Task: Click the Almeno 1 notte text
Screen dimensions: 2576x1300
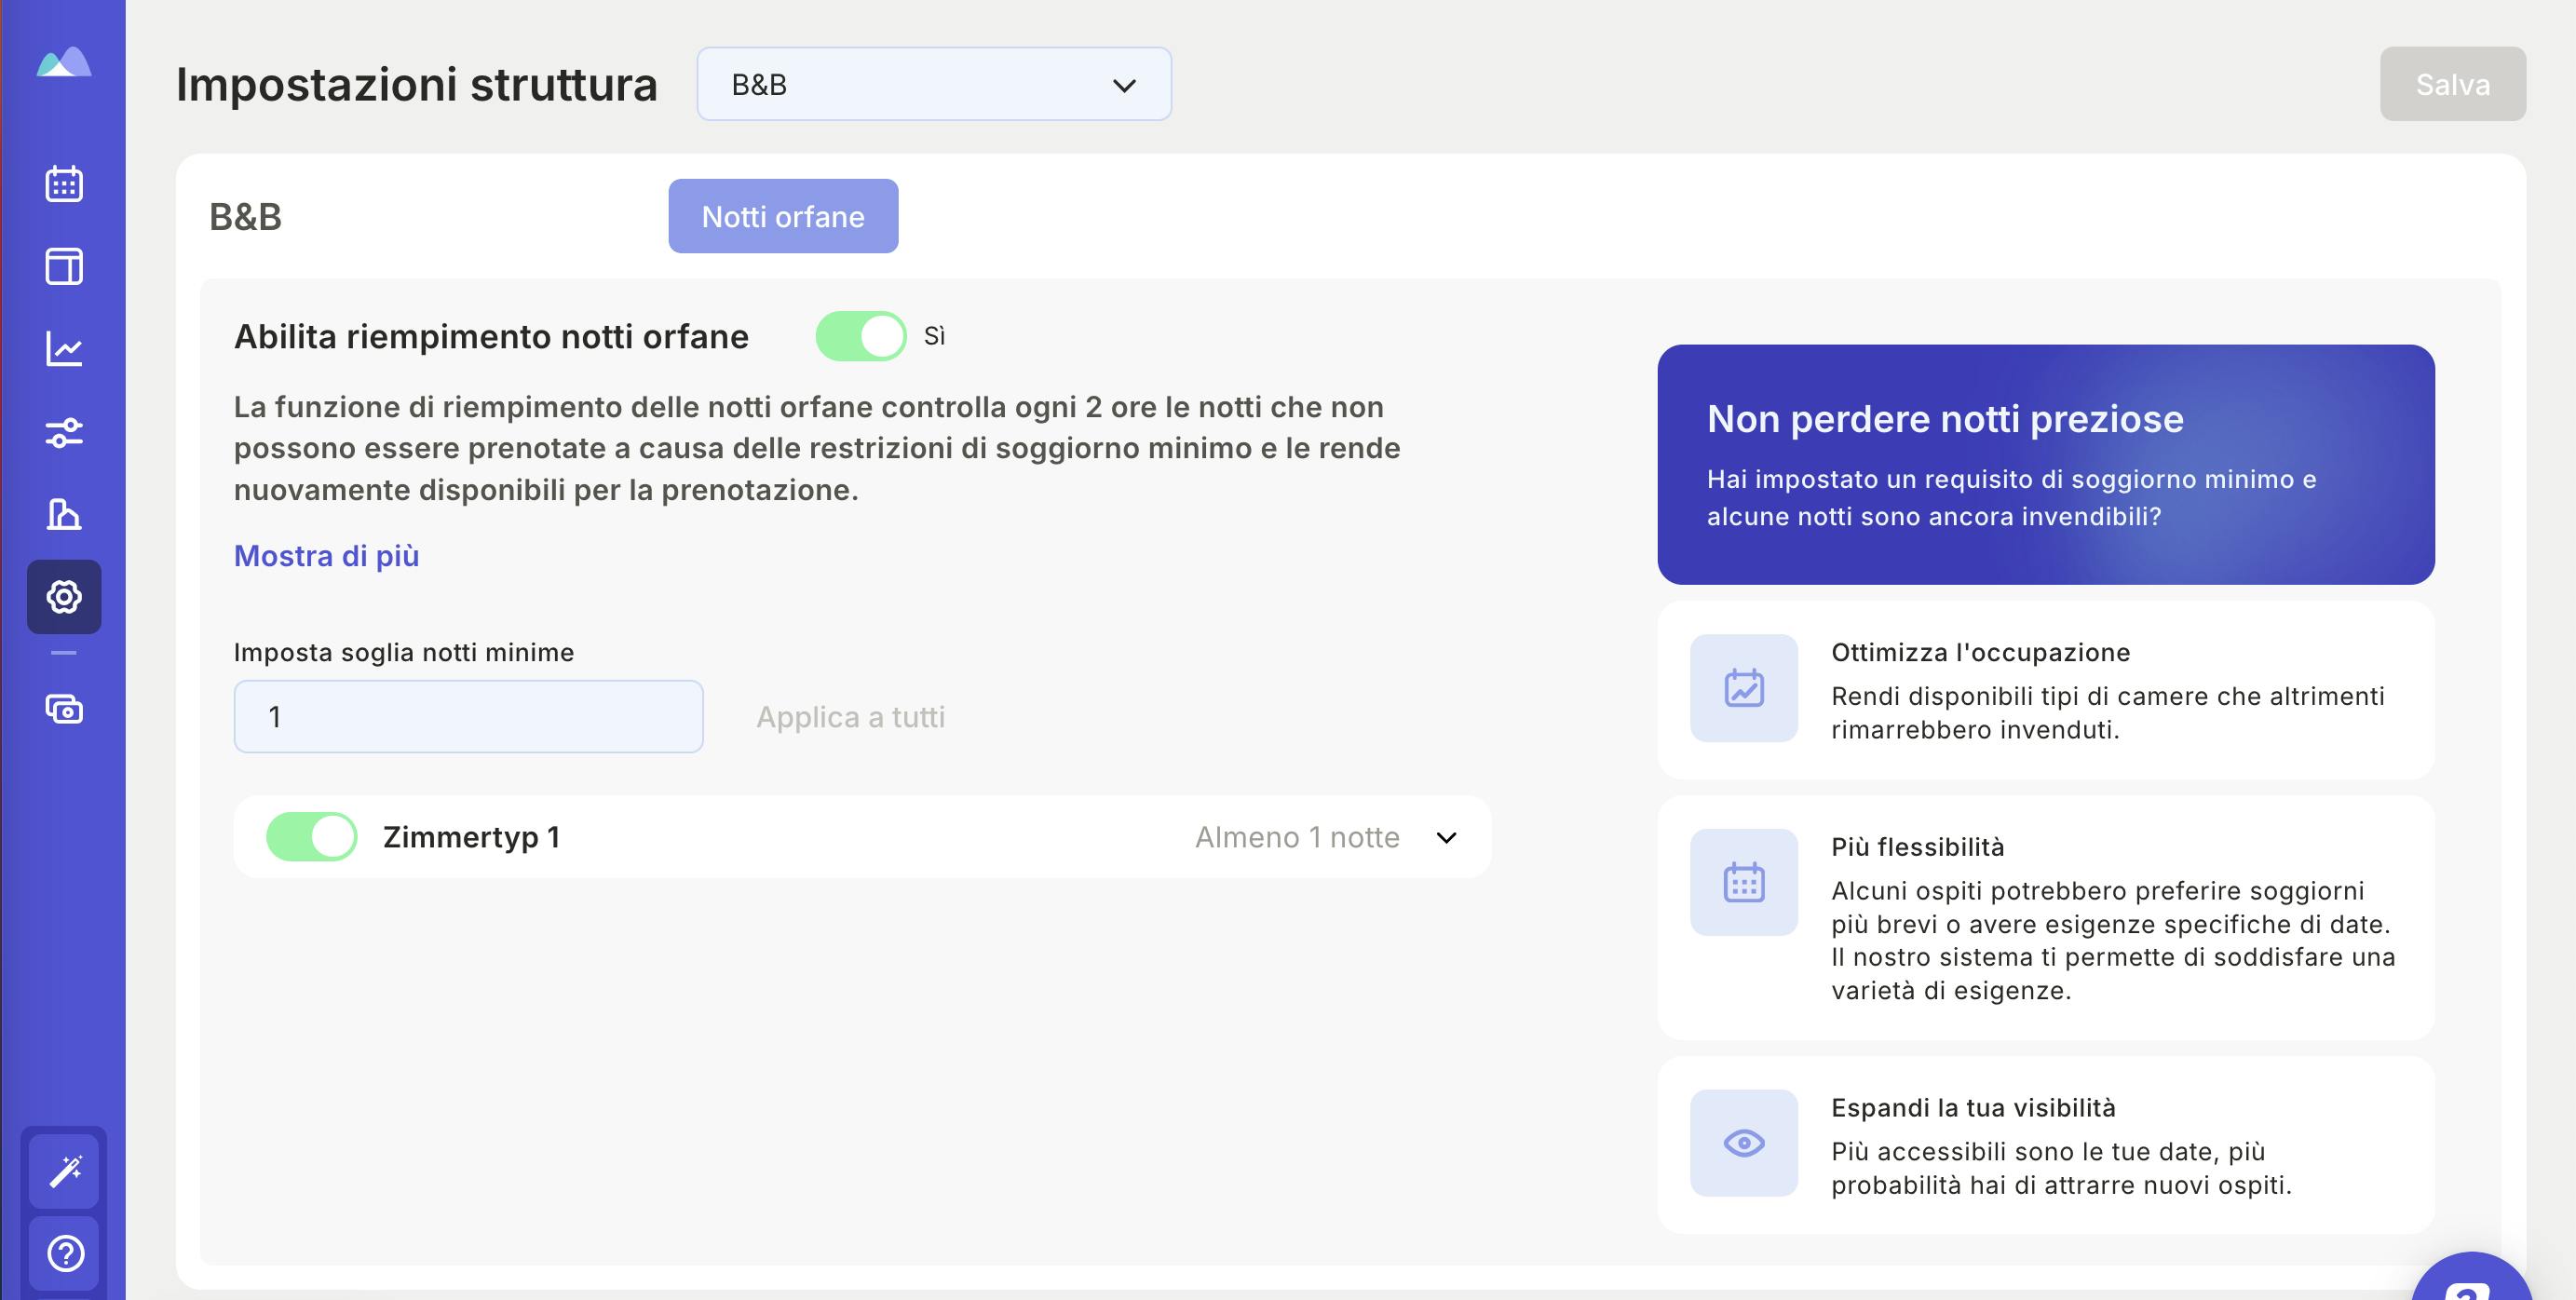Action: click(x=1297, y=837)
